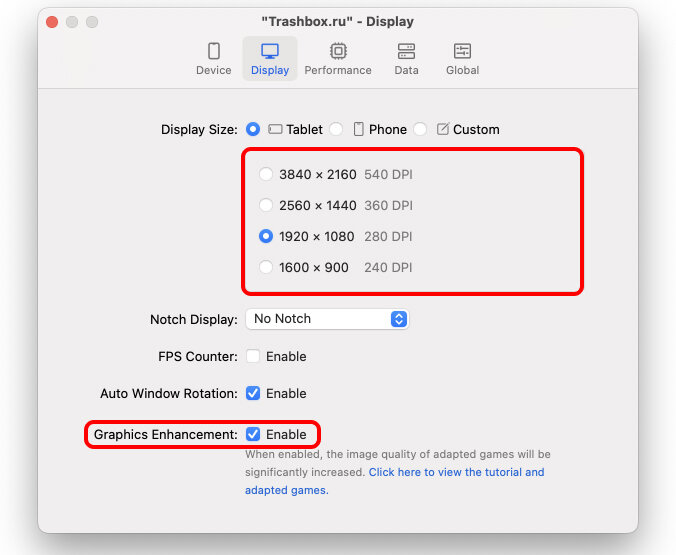Click the Custom edit icon
676x555 pixels.
pos(443,129)
